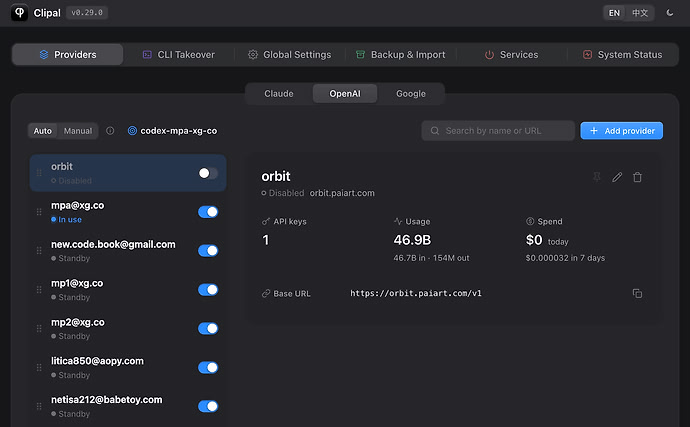Switch language to 中文

[x=640, y=13]
